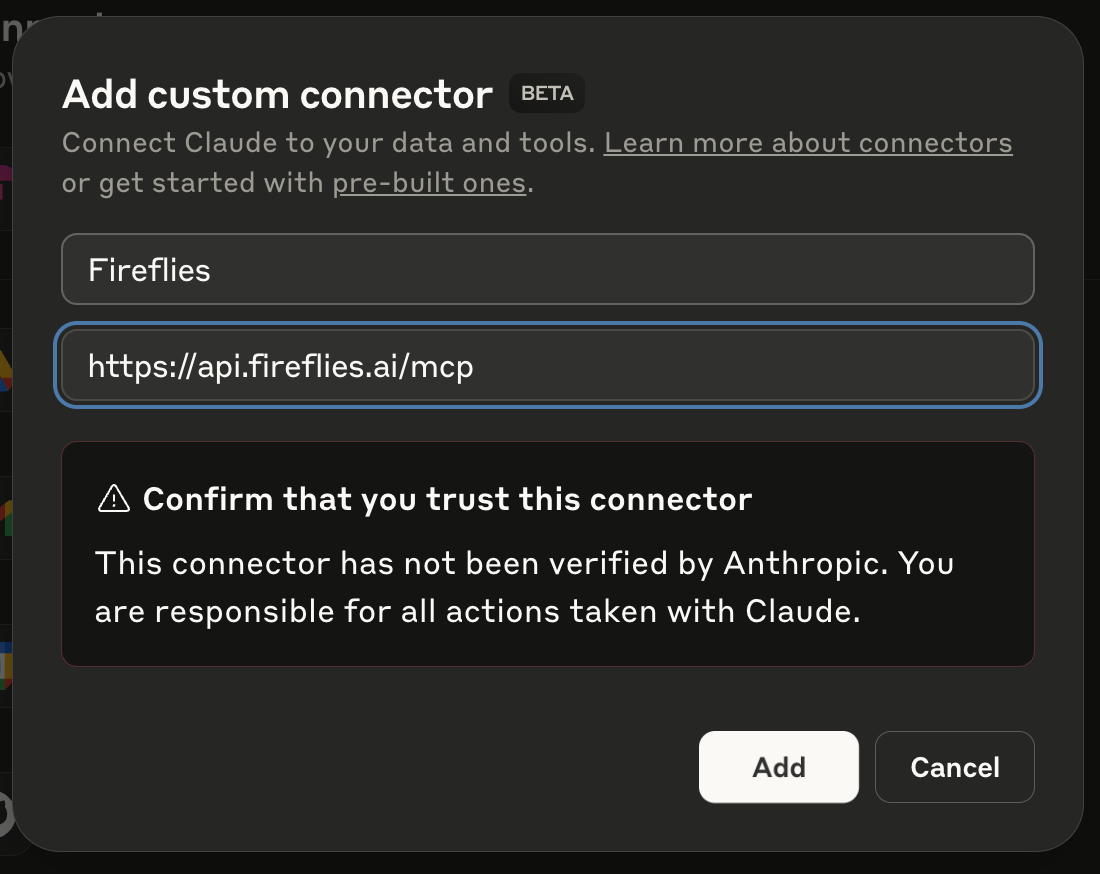Screen dimensions: 1100x874
Task: Open Learn more about connectors link
Action: pos(808,143)
